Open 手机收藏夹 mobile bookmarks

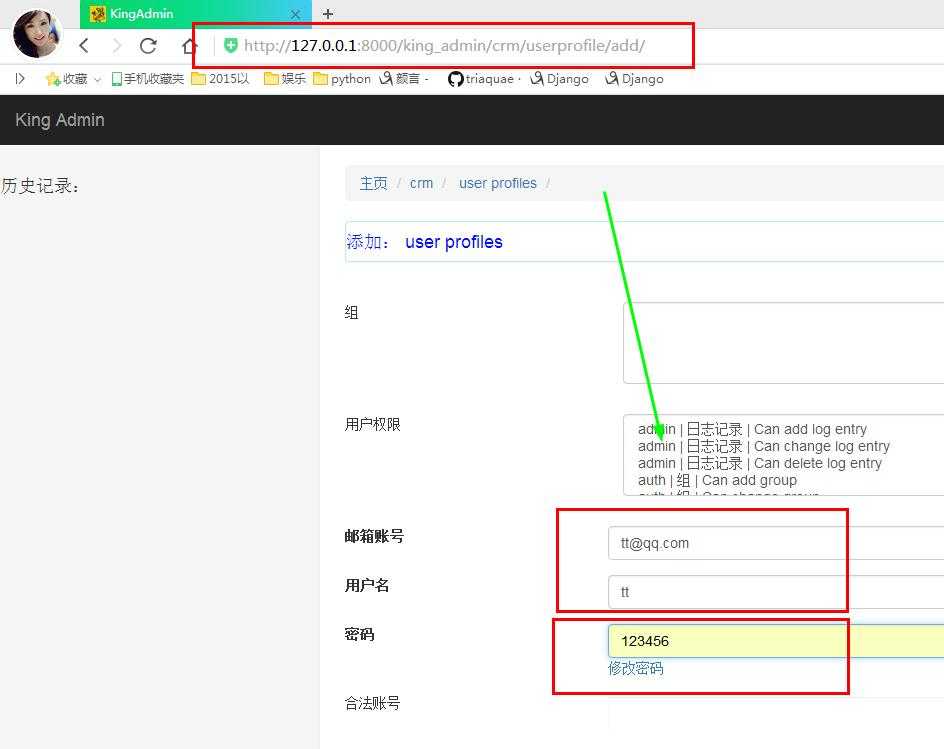tap(148, 79)
